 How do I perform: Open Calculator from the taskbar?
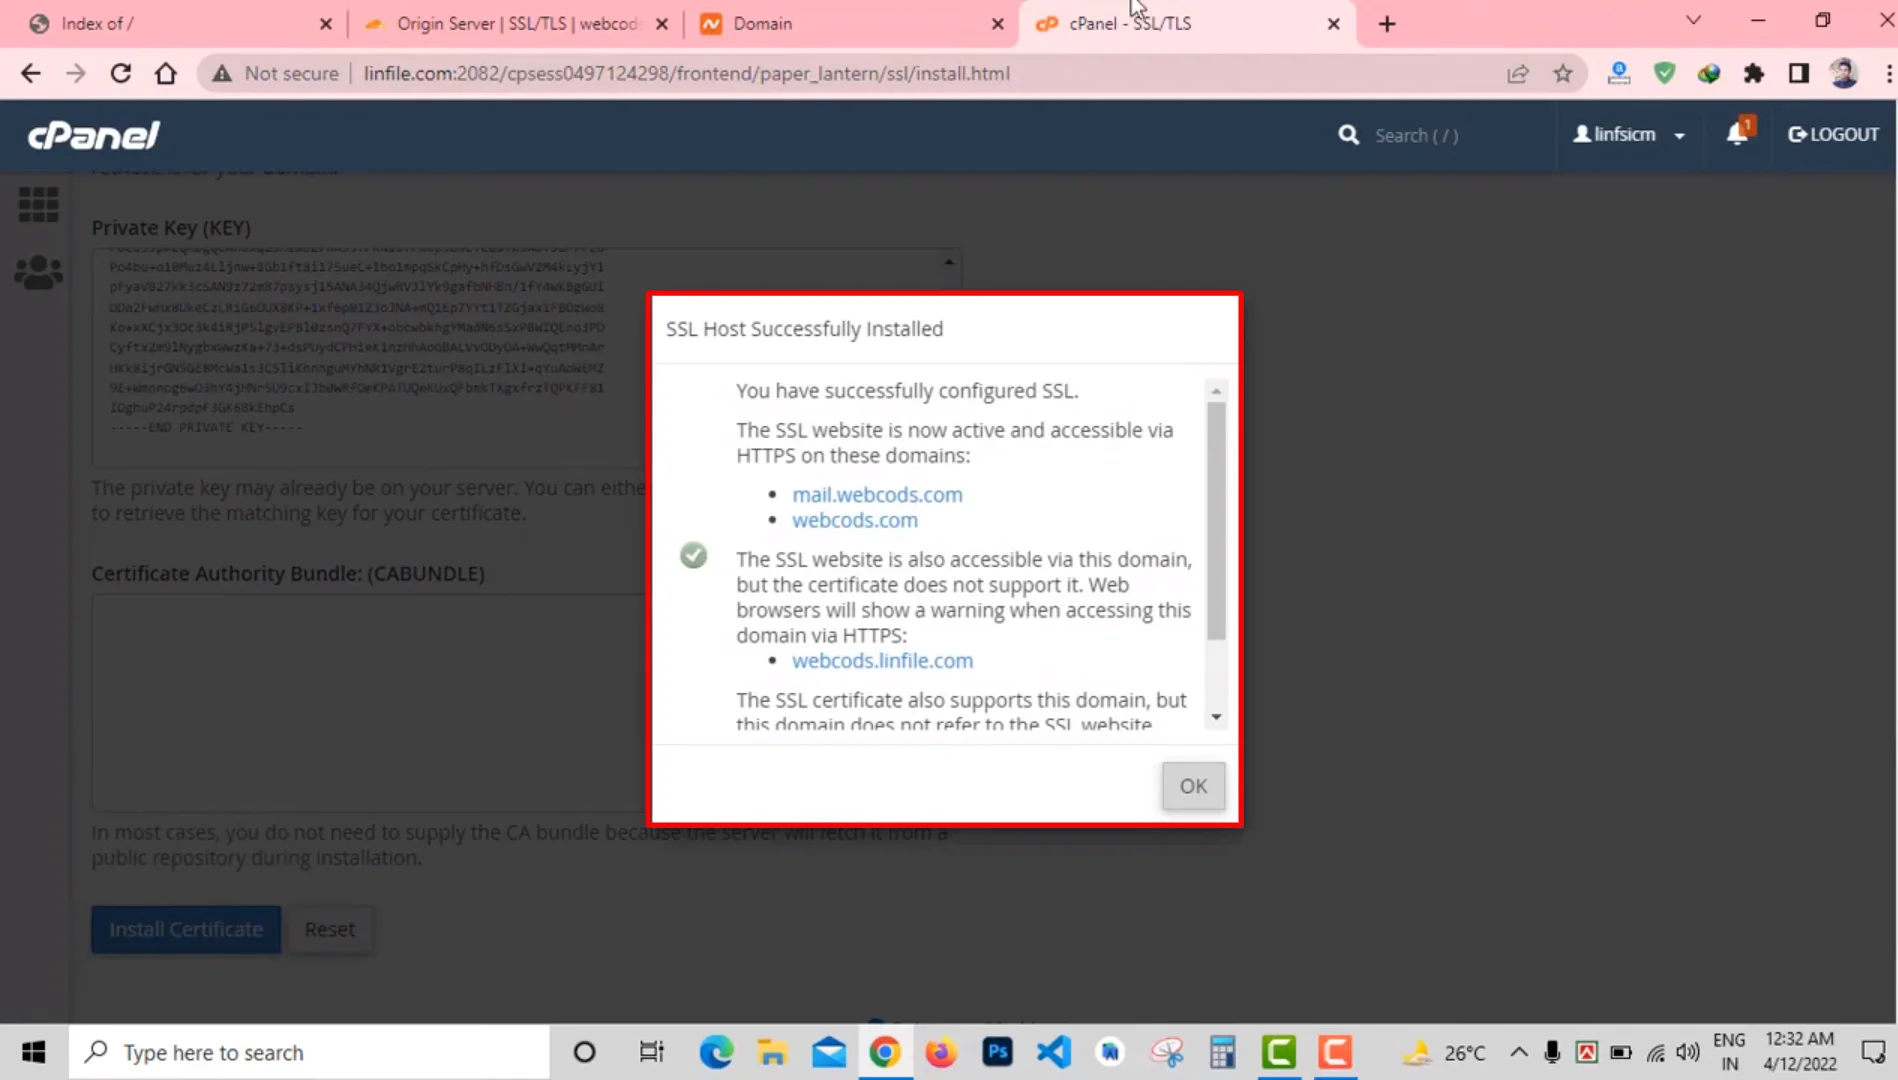[x=1222, y=1052]
